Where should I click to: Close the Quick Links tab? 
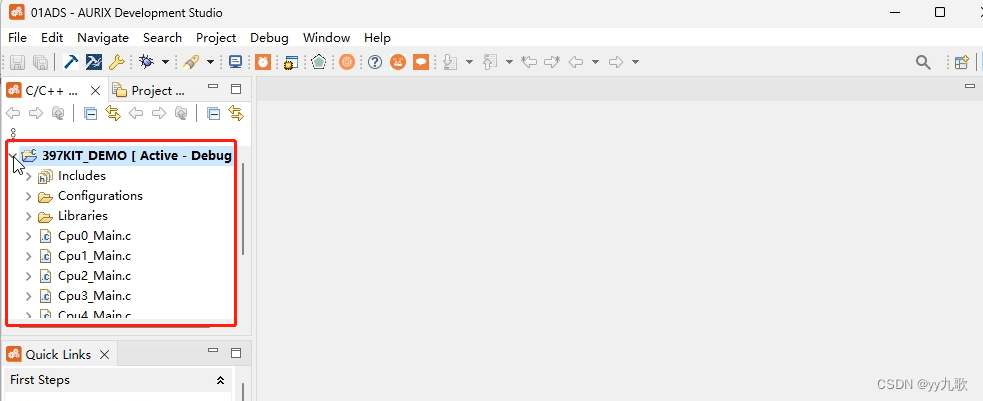pyautogui.click(x=105, y=354)
